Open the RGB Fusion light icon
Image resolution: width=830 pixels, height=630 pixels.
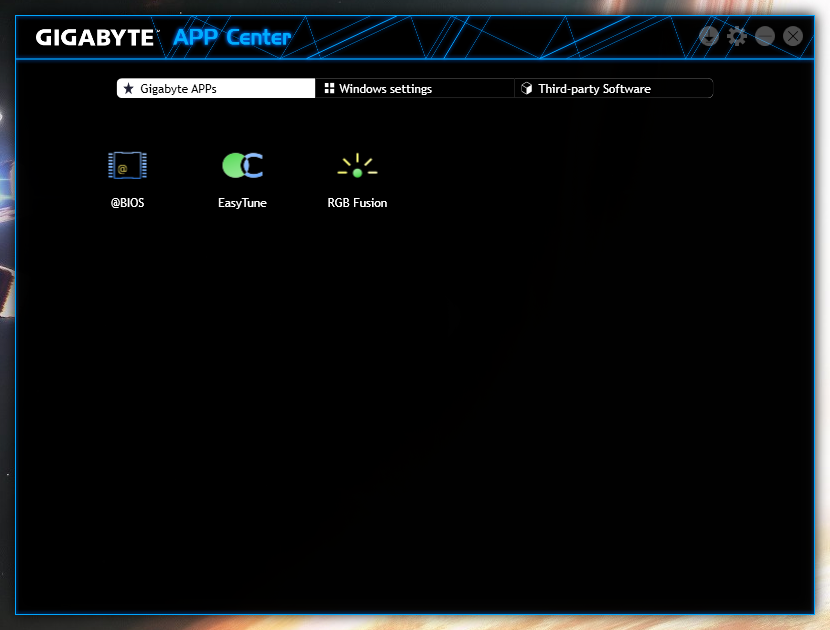(x=357, y=166)
